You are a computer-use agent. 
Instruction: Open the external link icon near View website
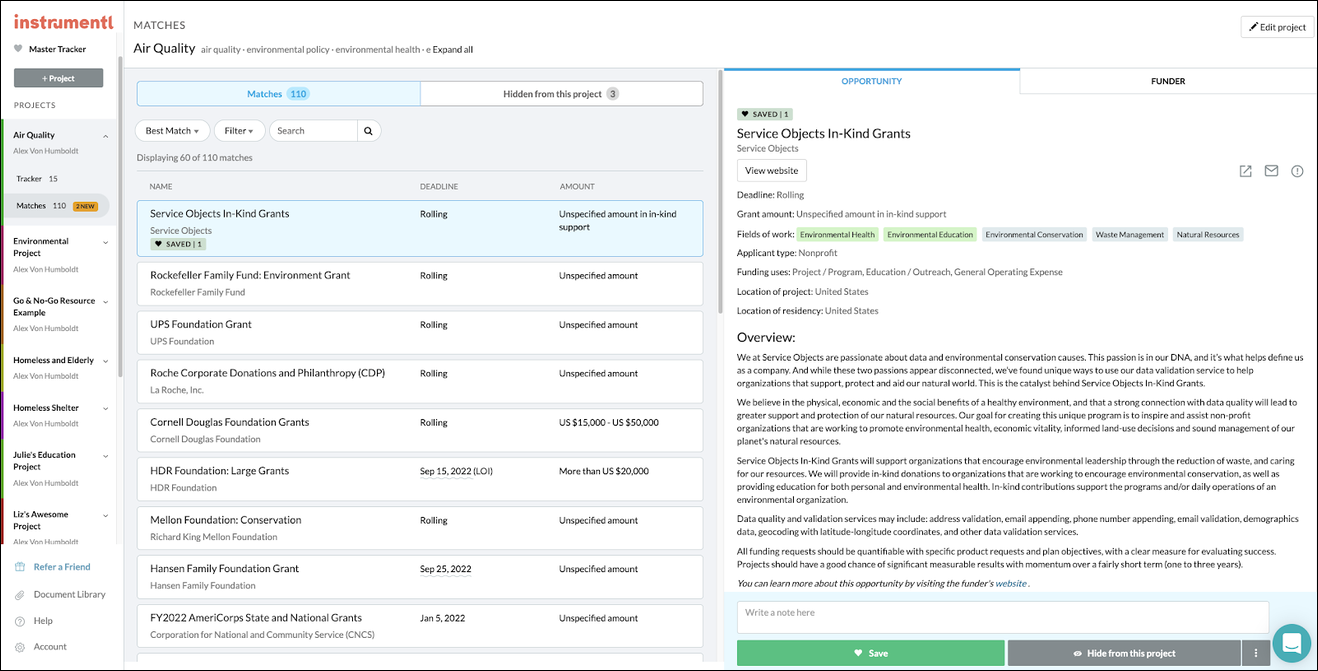click(x=1245, y=171)
